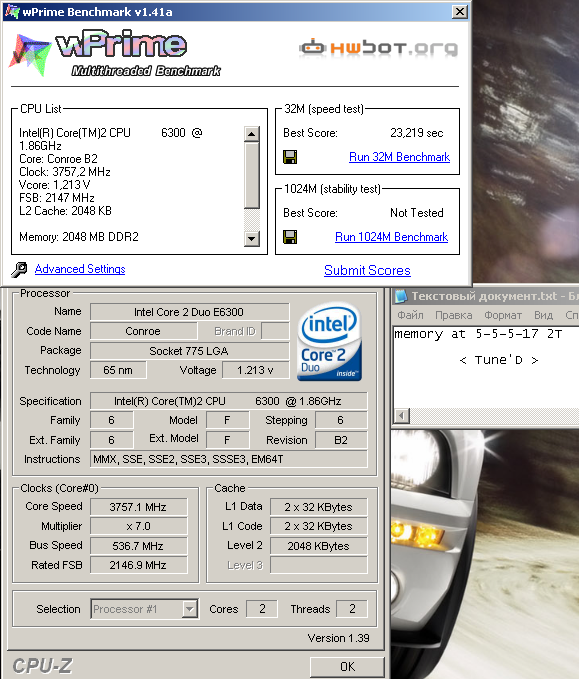
Task: Open Правка menu in Notepad
Action: tap(453, 315)
